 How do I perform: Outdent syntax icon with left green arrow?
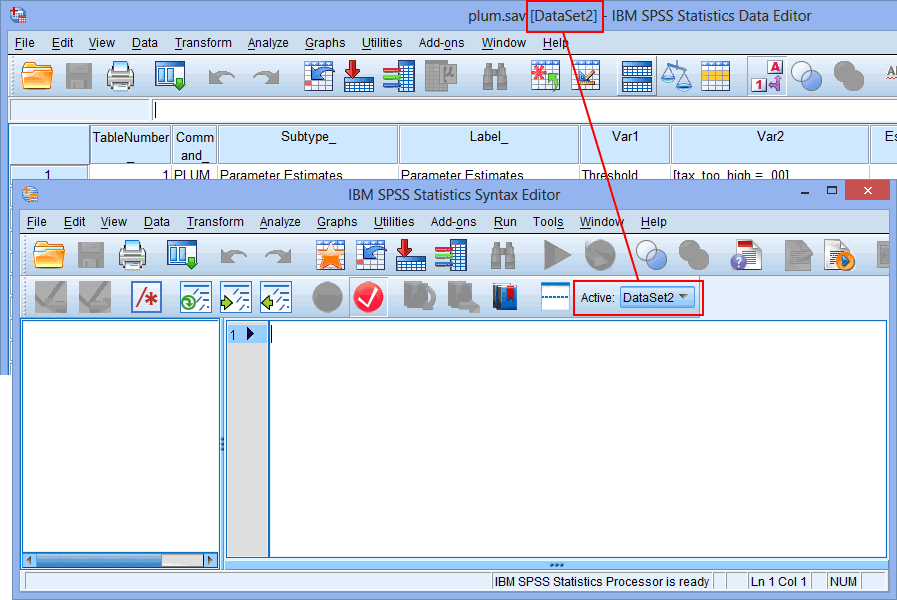coord(276,297)
